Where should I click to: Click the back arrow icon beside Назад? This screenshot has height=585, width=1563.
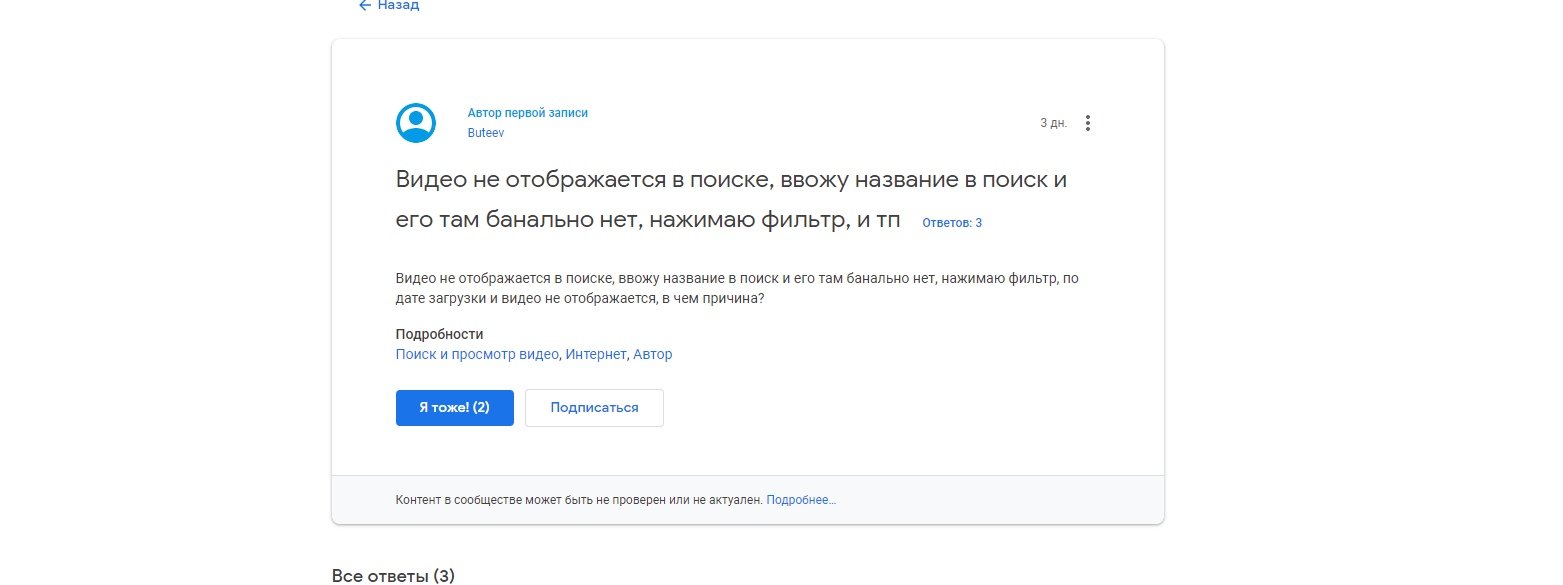[365, 5]
